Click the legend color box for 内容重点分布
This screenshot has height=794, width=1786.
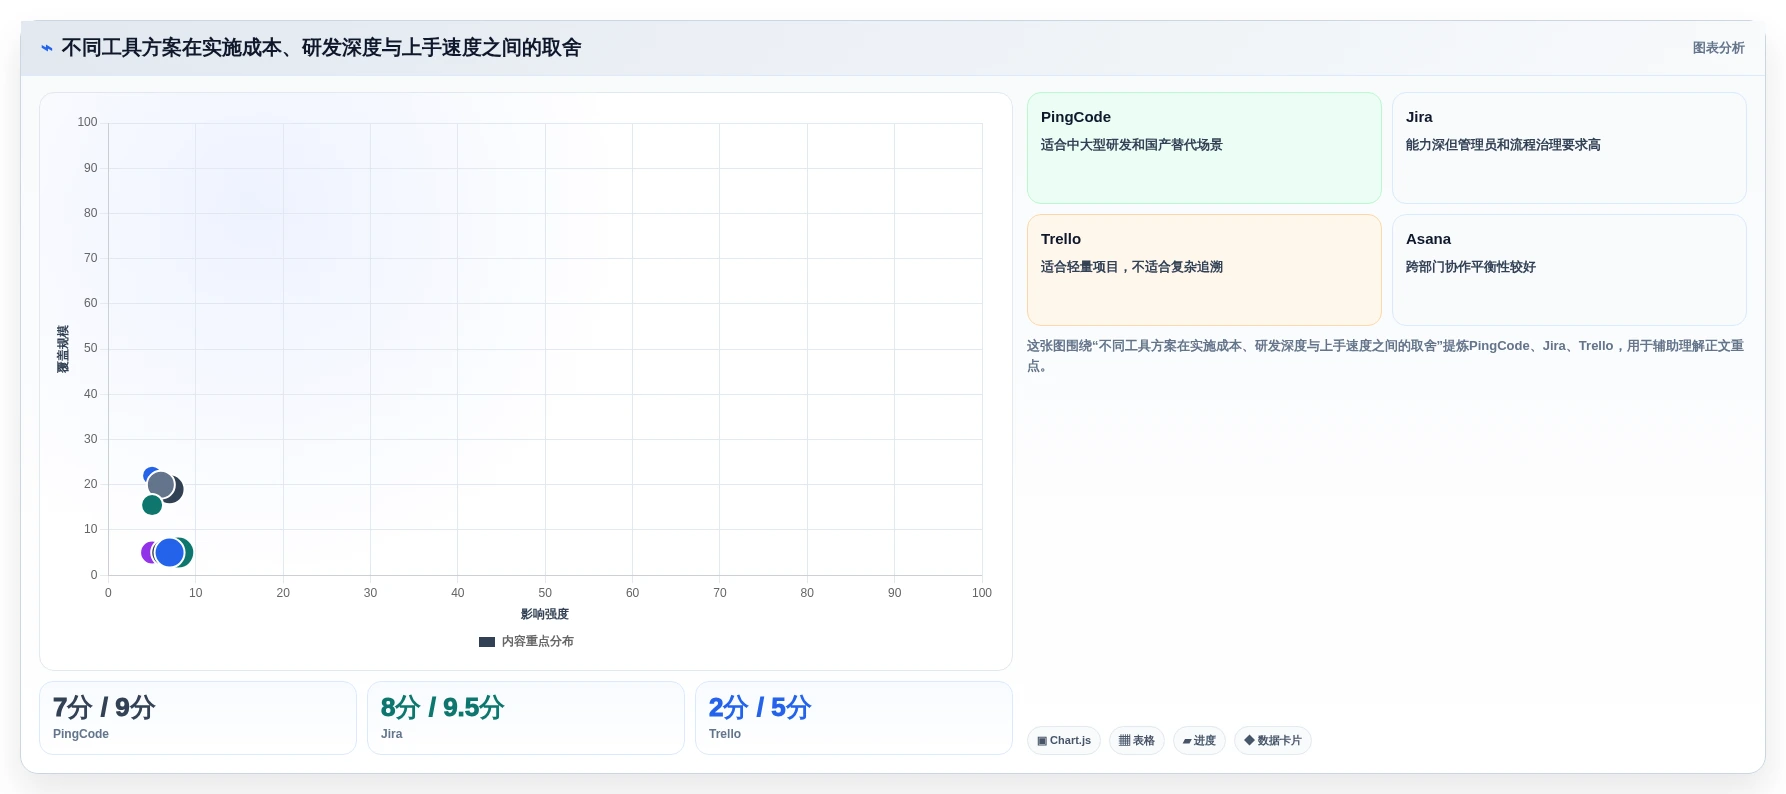(x=487, y=642)
